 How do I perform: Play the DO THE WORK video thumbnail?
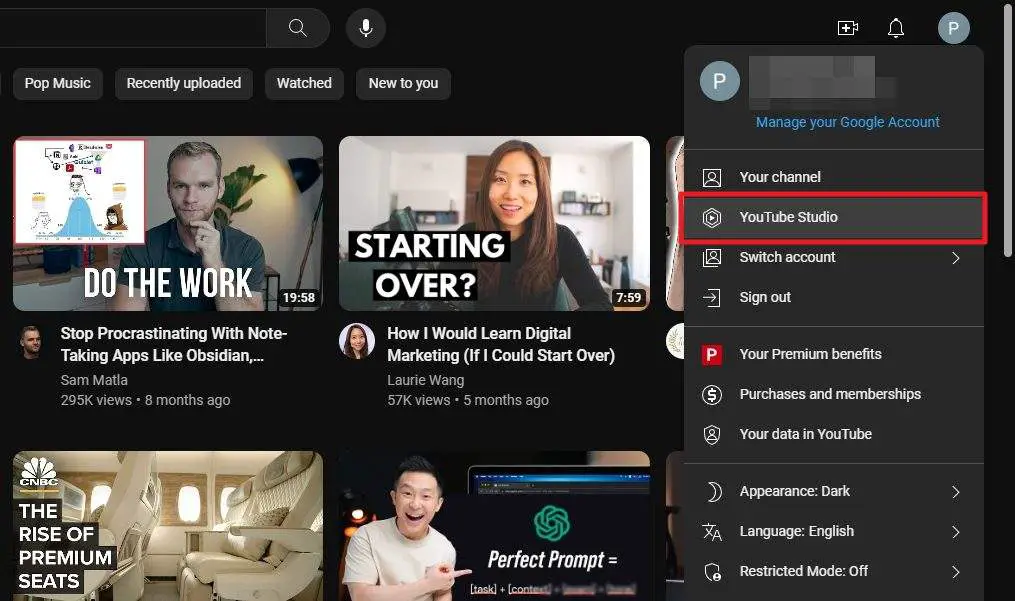[168, 223]
